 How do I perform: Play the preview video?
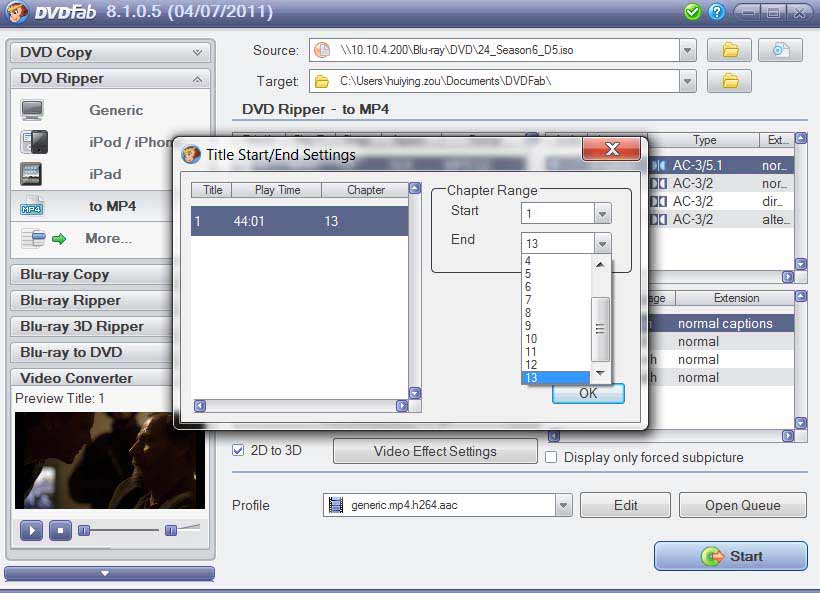click(31, 531)
